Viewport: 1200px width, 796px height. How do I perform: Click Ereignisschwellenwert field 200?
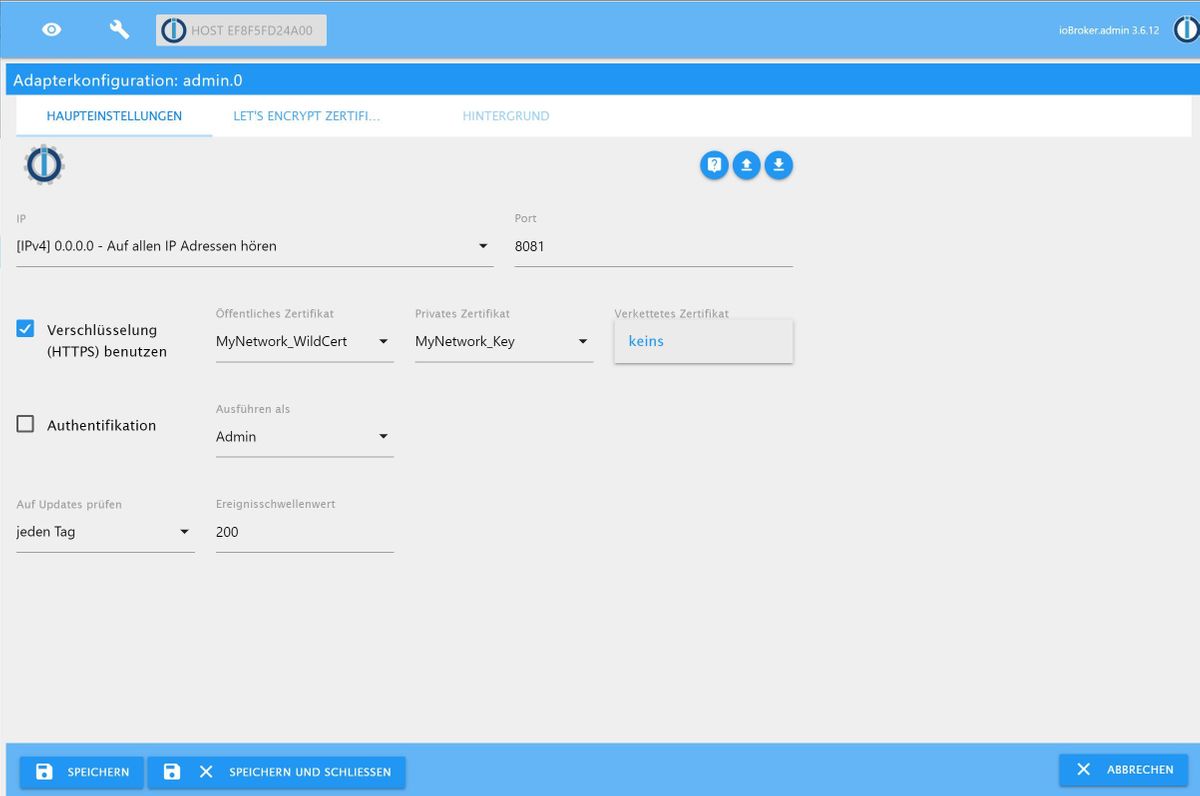(x=305, y=532)
